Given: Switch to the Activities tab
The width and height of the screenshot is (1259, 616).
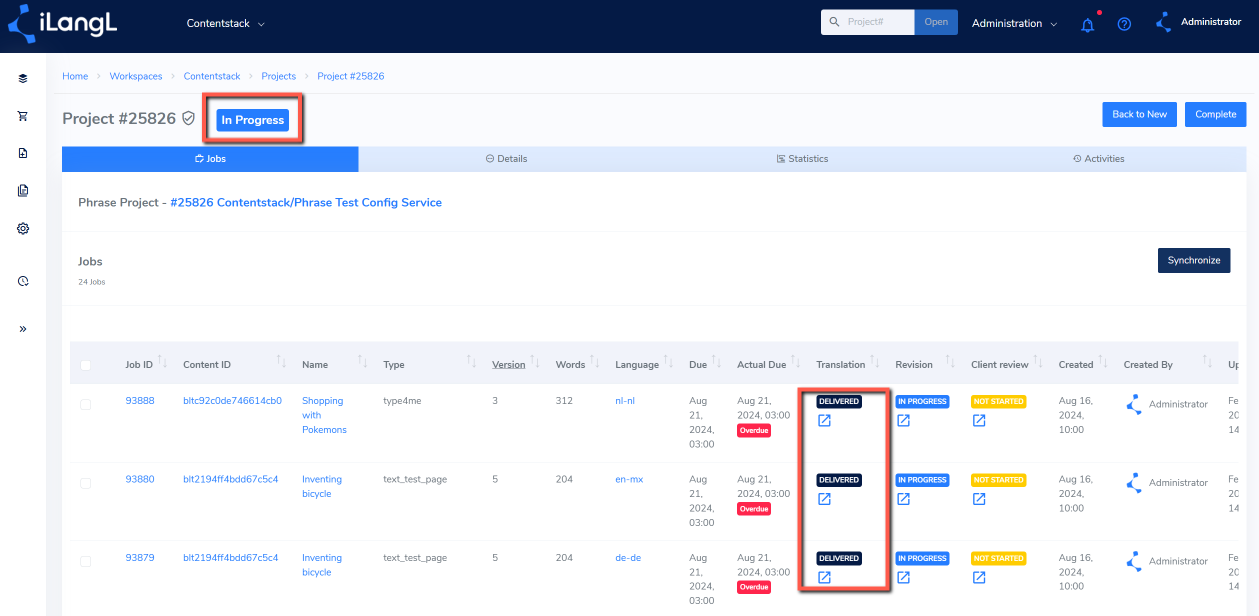Looking at the screenshot, I should point(1098,159).
